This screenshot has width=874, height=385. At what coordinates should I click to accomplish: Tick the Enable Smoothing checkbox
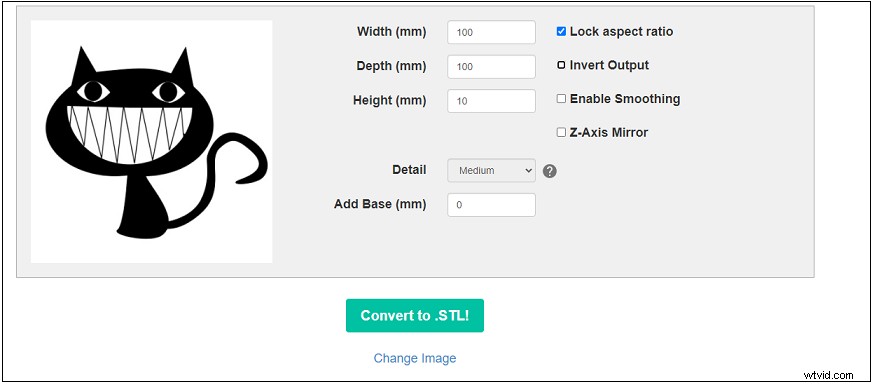coord(561,99)
